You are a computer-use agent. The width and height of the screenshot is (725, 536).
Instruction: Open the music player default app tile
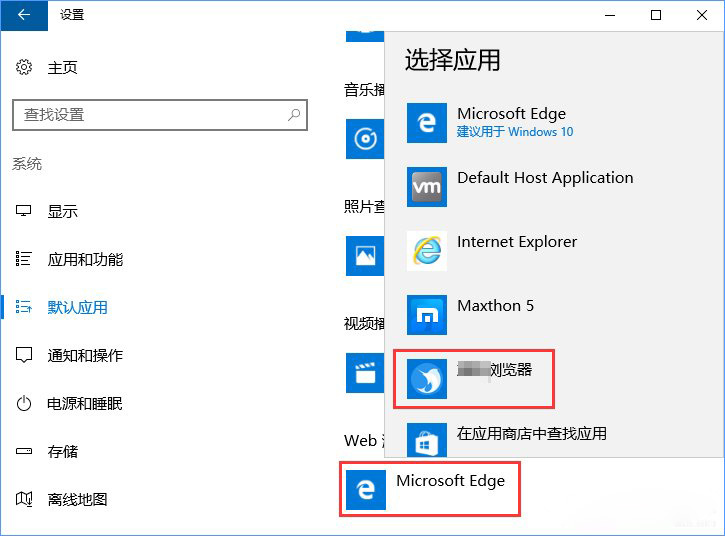click(364, 139)
